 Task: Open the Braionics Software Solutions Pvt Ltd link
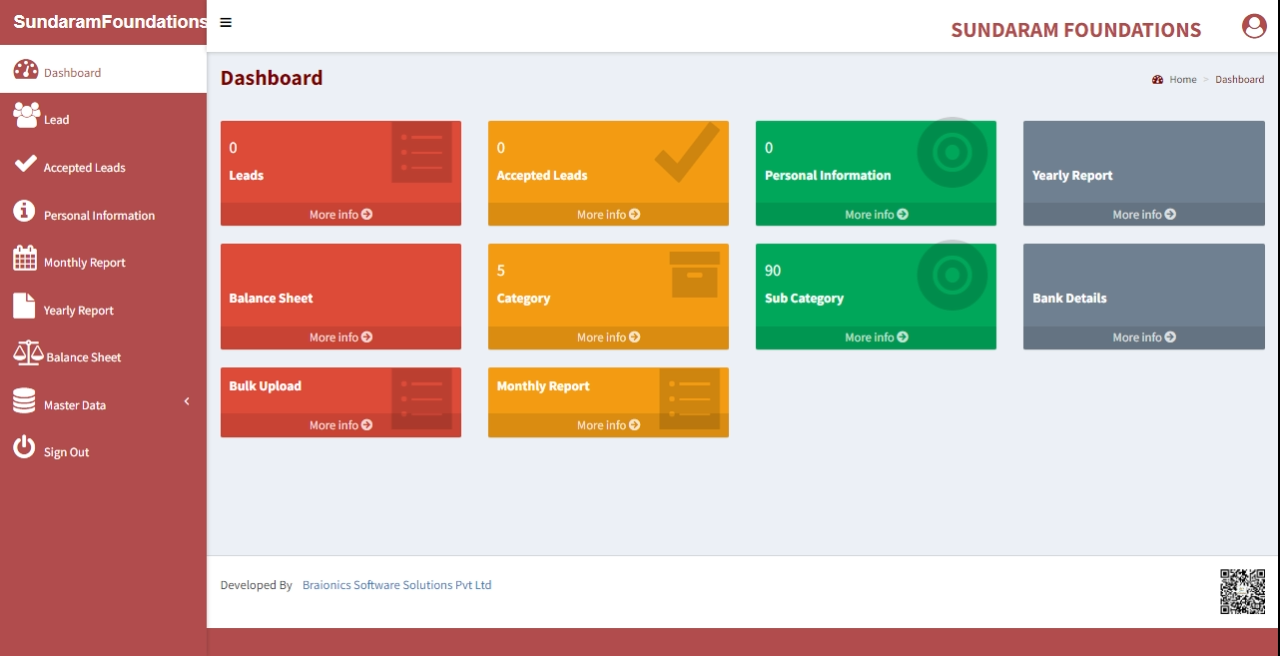click(x=397, y=585)
